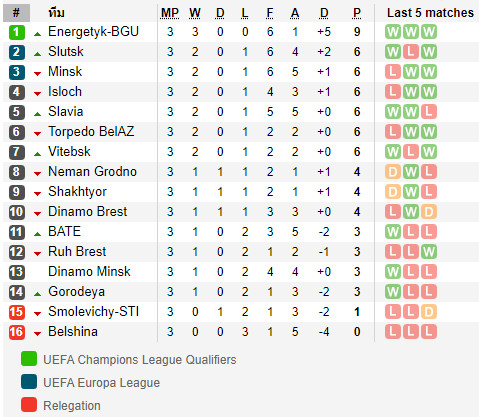Open the Torpedo BelAZ team link
Screen dimensions: 479x417
91,132
